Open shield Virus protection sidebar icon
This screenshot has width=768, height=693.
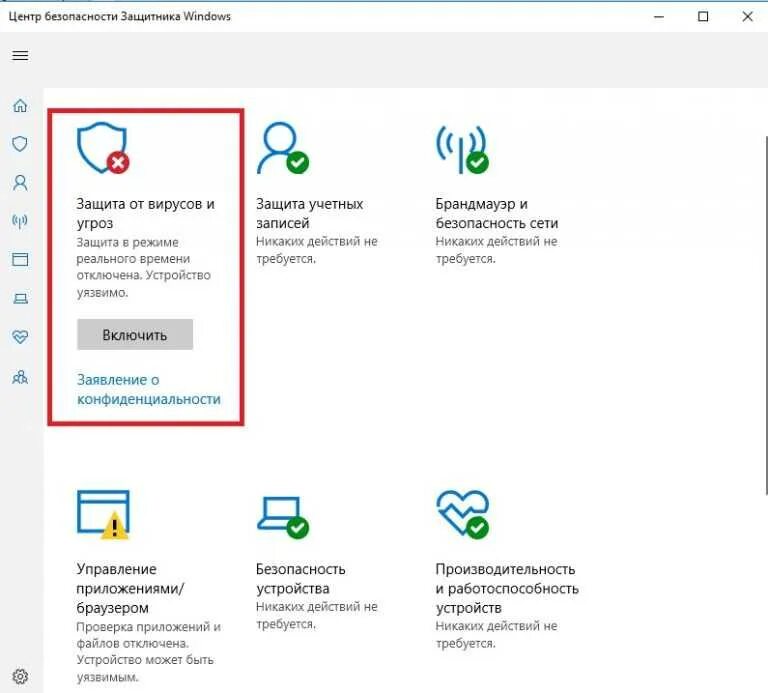coord(20,143)
